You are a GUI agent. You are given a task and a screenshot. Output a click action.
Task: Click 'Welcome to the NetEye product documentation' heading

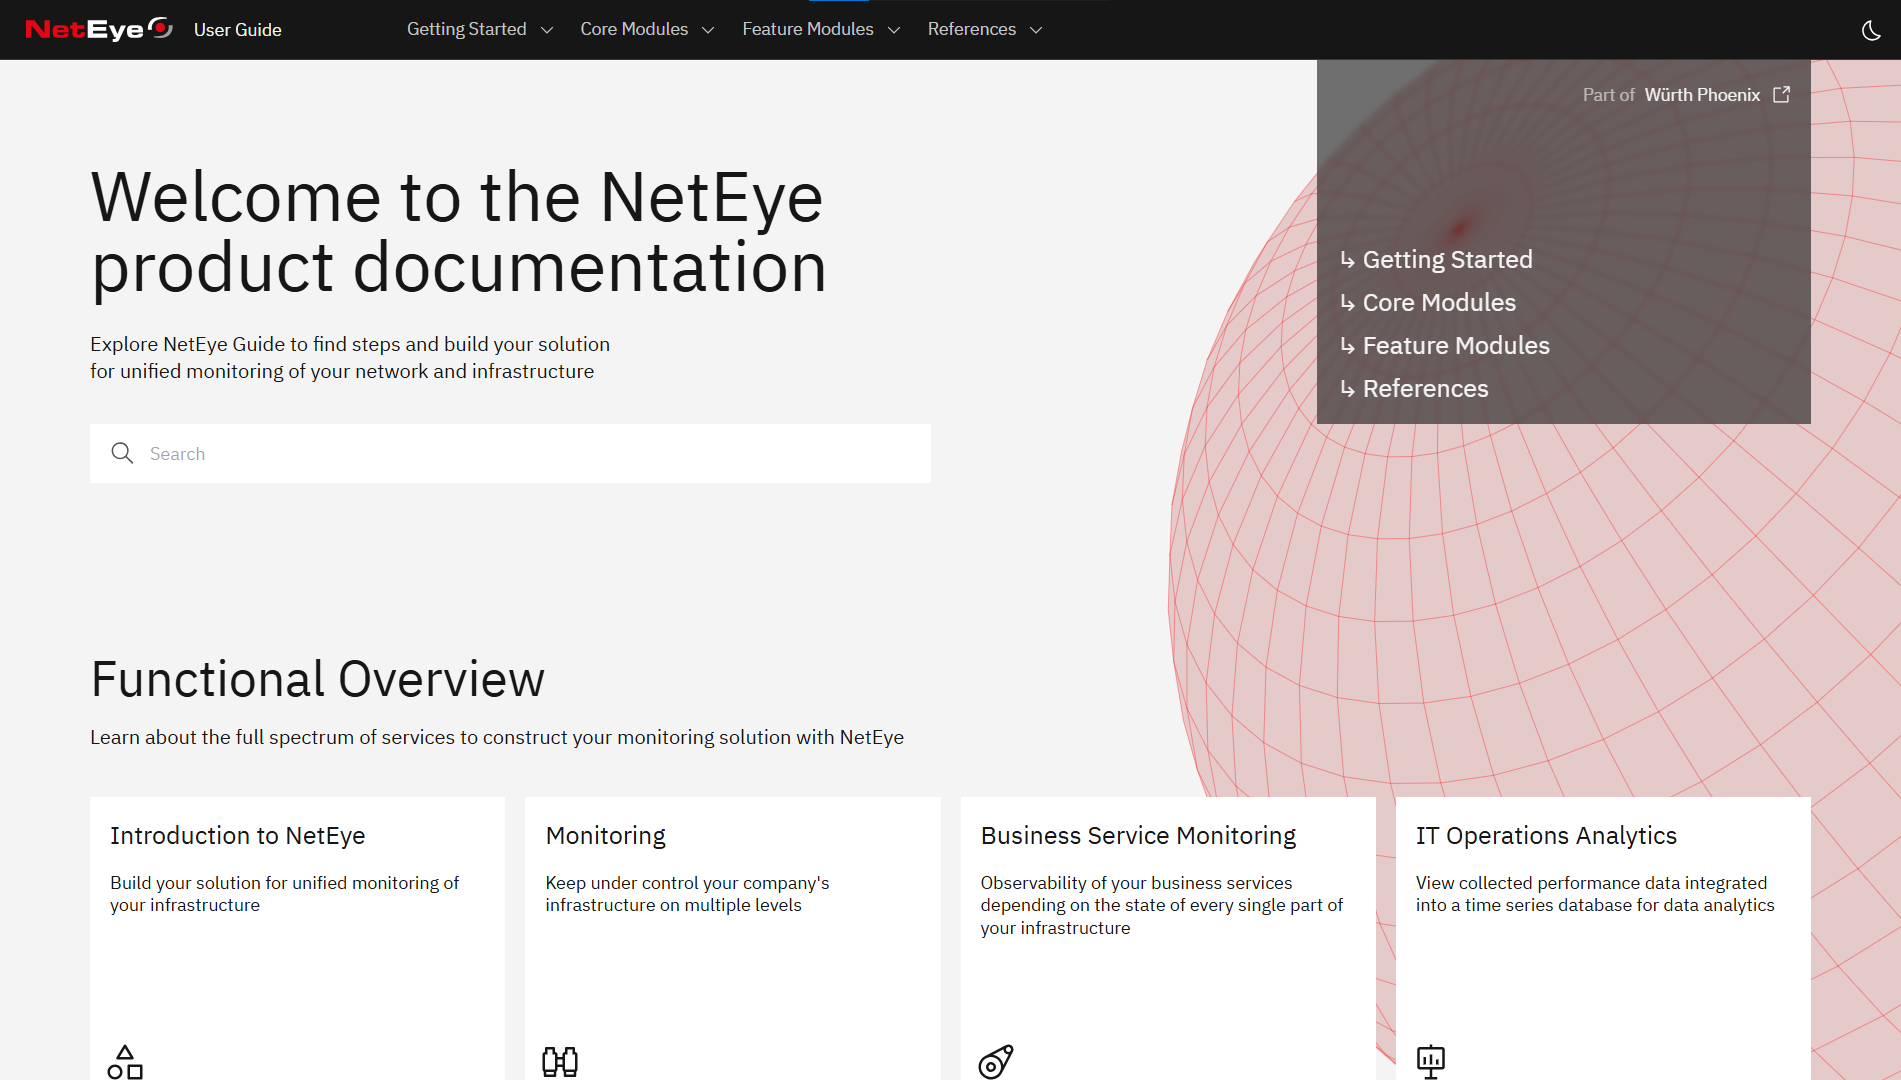tap(459, 232)
